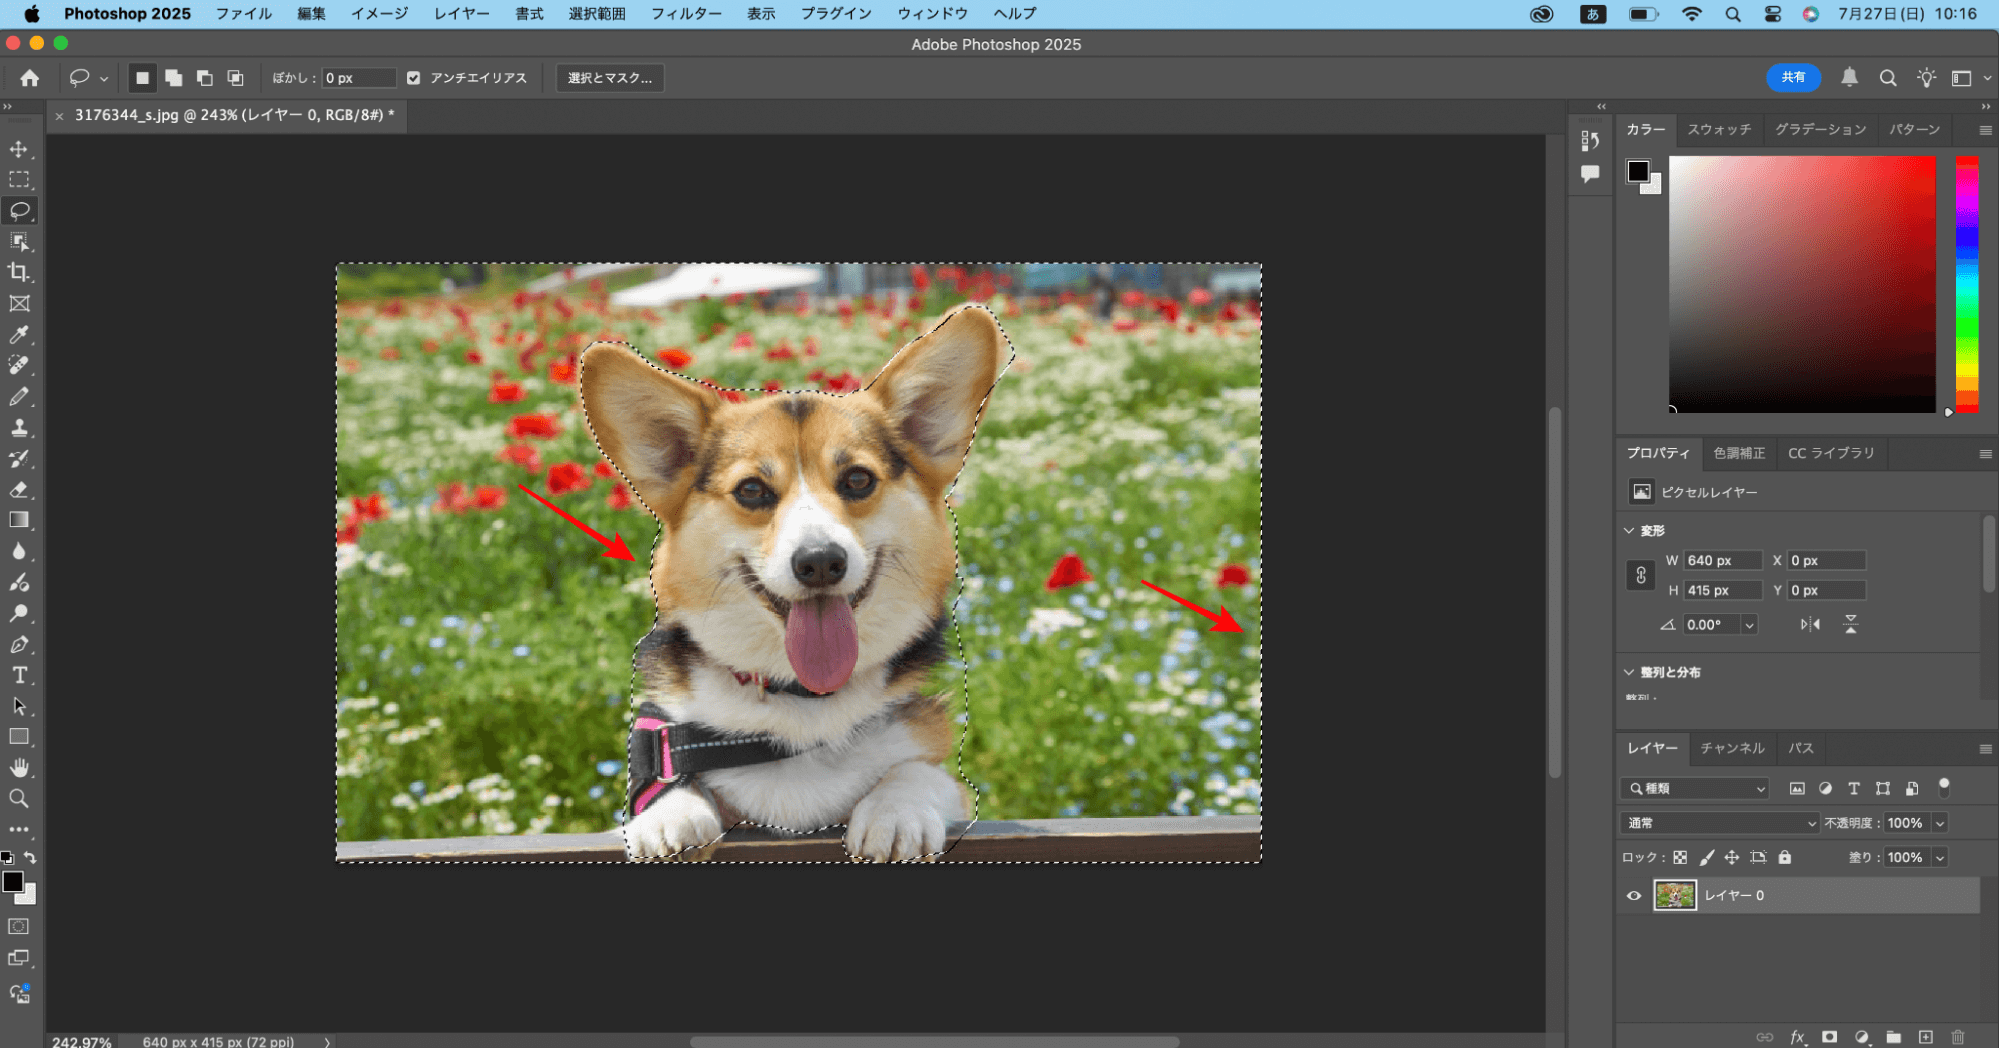Select the Rectangle shape tool
The height and width of the screenshot is (1049, 1999).
(19, 737)
